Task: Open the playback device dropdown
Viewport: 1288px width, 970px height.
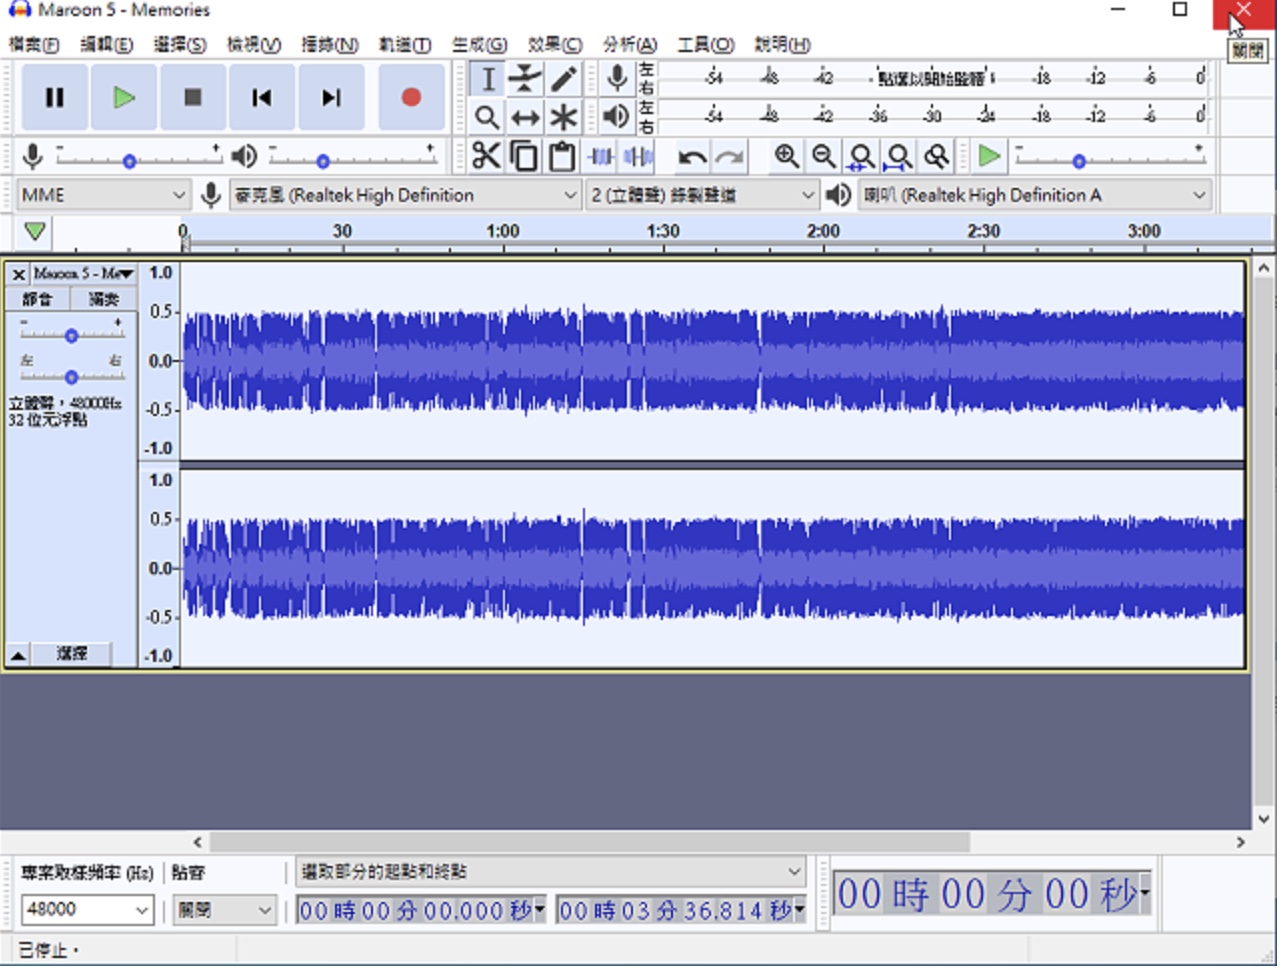Action: coord(1035,196)
